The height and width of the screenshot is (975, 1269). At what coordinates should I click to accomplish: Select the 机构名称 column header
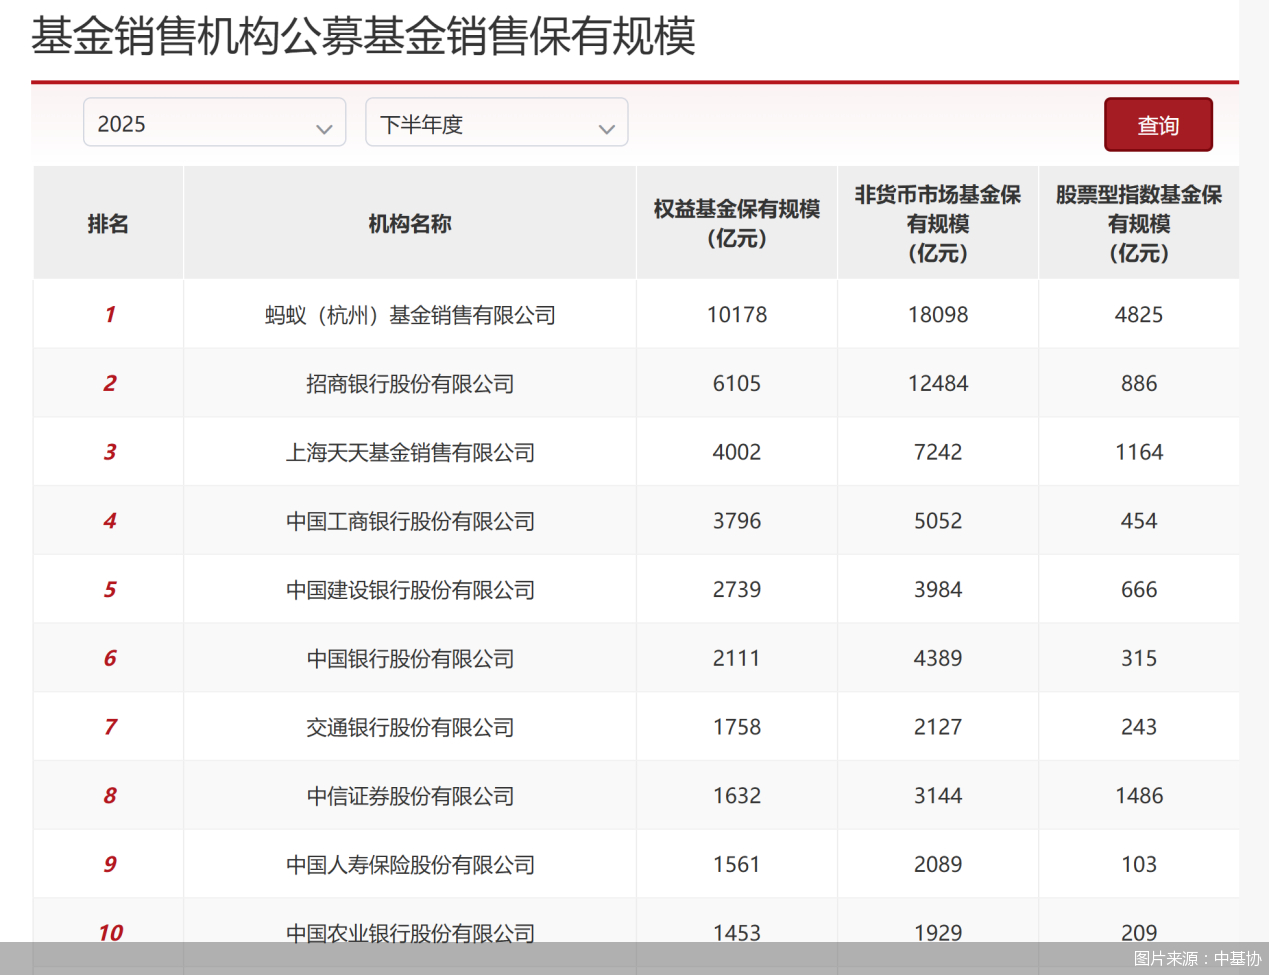(x=409, y=223)
